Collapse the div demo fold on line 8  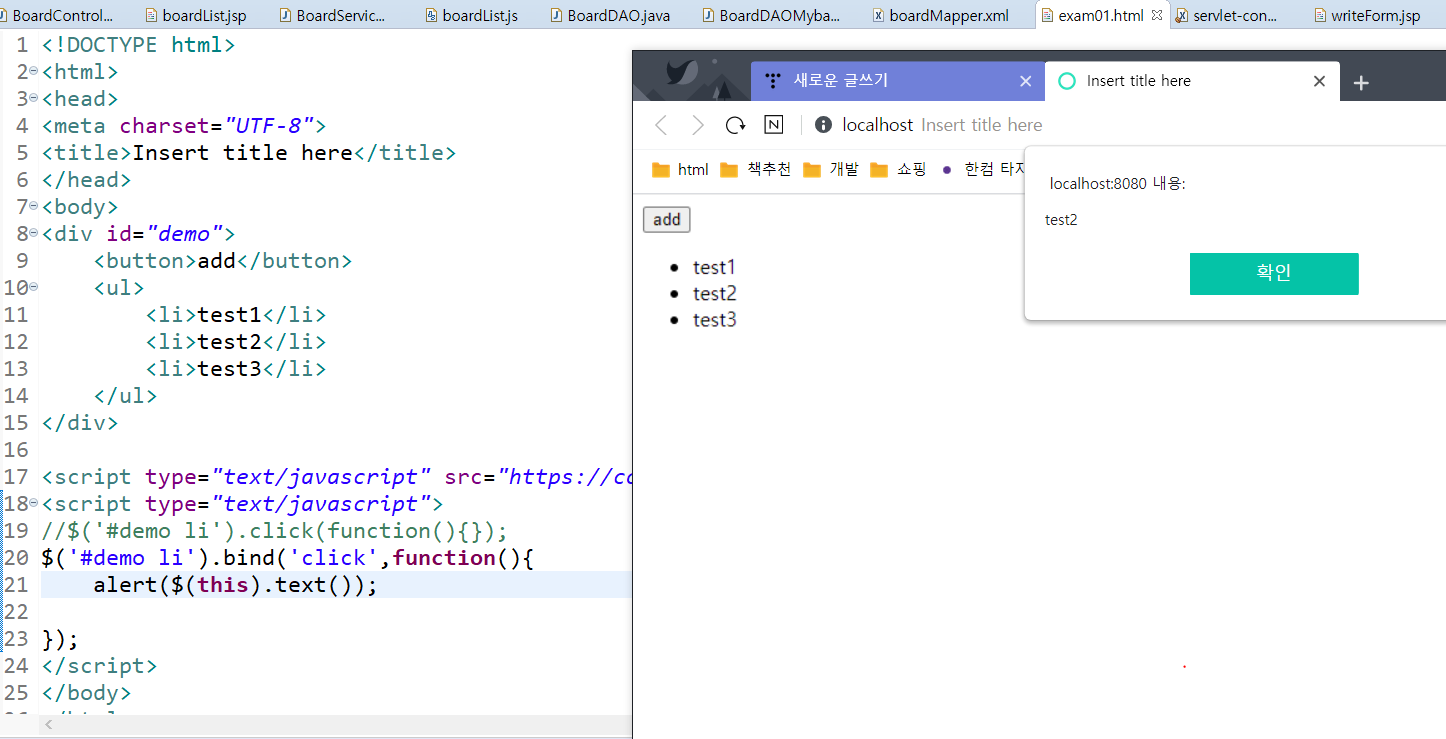coord(33,232)
